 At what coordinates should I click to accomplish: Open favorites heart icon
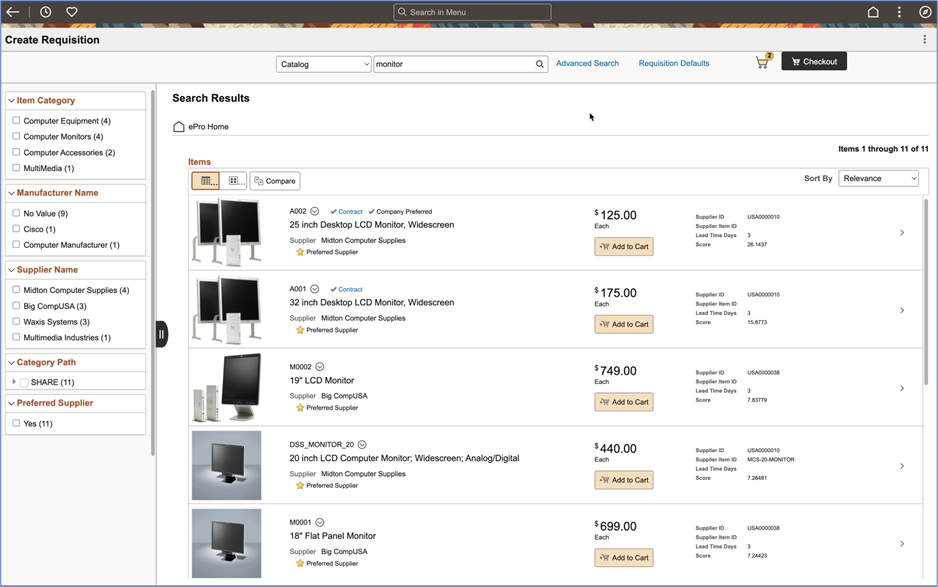72,12
